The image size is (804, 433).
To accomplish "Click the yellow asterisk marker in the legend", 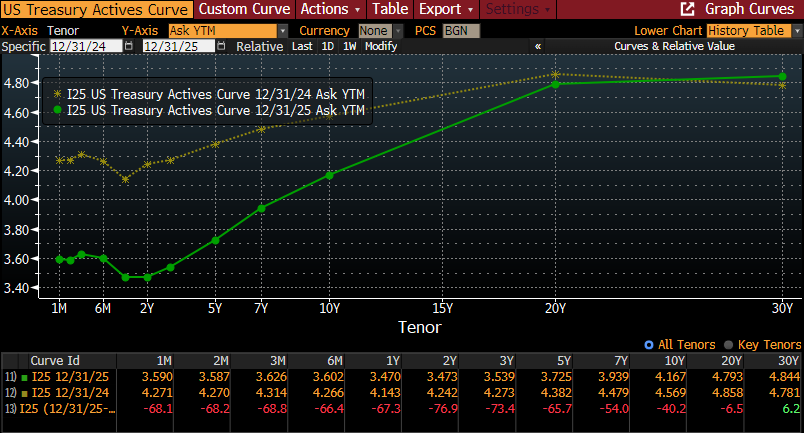I will pos(57,93).
